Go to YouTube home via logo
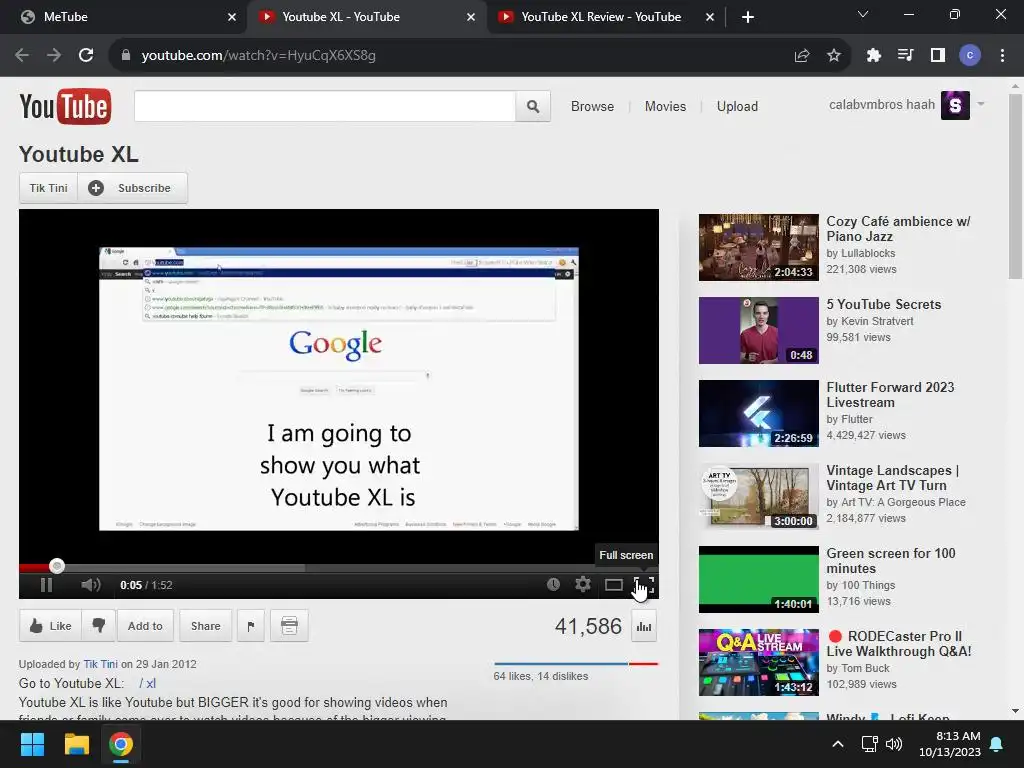The width and height of the screenshot is (1024, 768). click(x=65, y=106)
